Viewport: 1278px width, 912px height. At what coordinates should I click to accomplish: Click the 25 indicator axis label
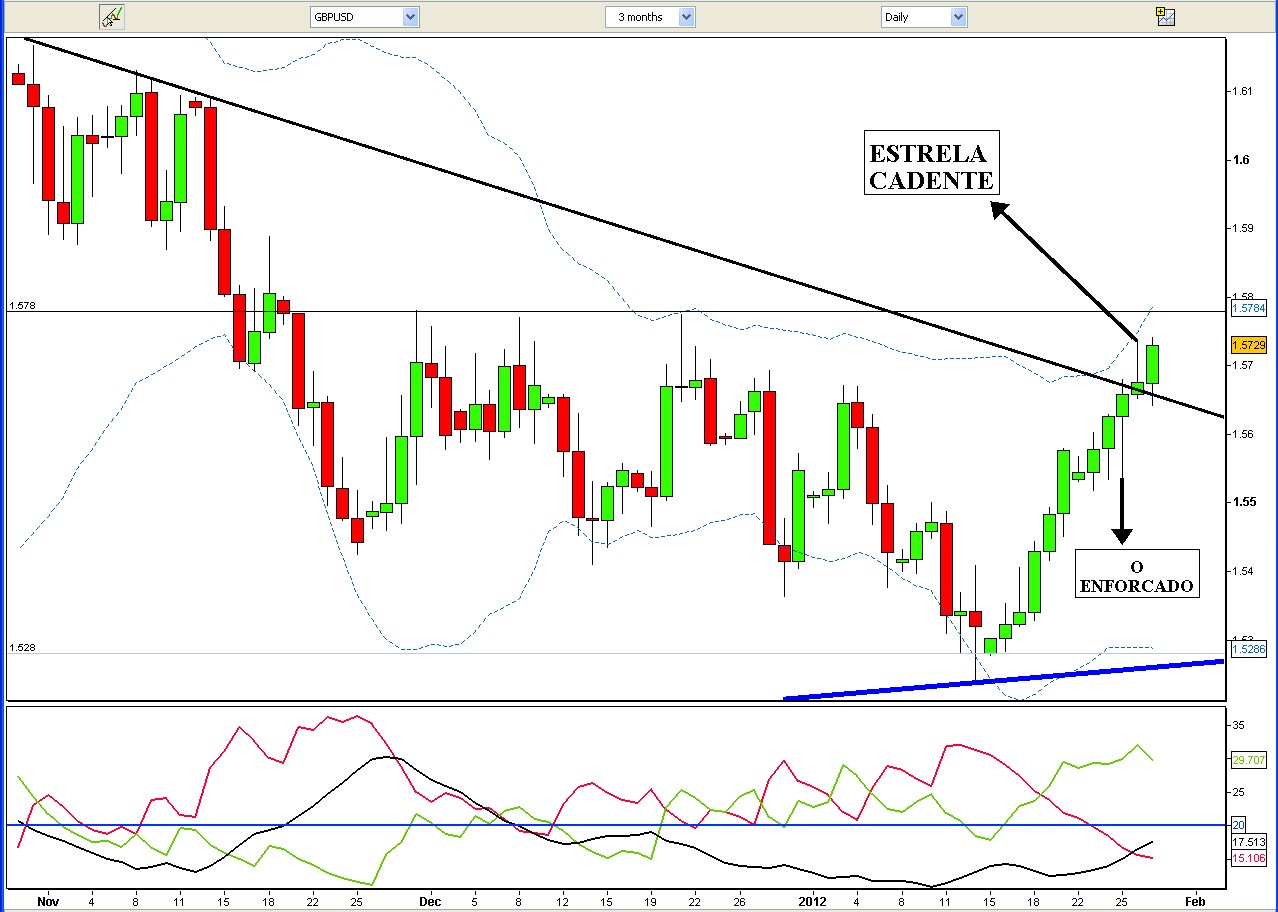point(1239,793)
